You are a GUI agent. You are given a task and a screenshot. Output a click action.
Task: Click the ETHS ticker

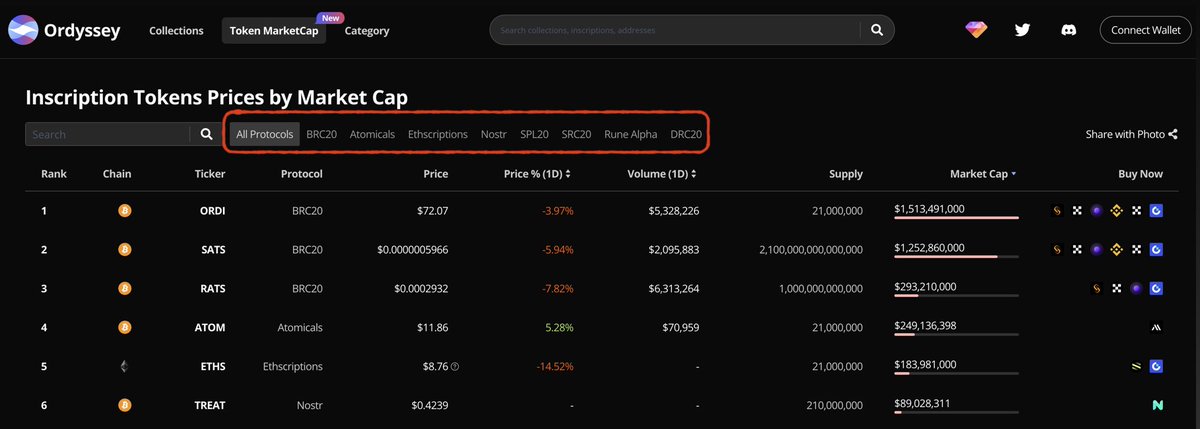coord(213,366)
